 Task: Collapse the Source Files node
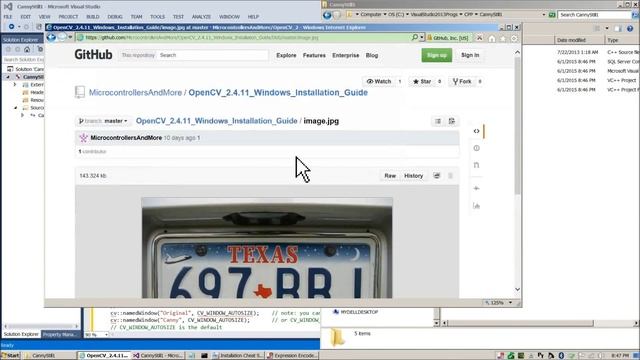pyautogui.click(x=16, y=108)
